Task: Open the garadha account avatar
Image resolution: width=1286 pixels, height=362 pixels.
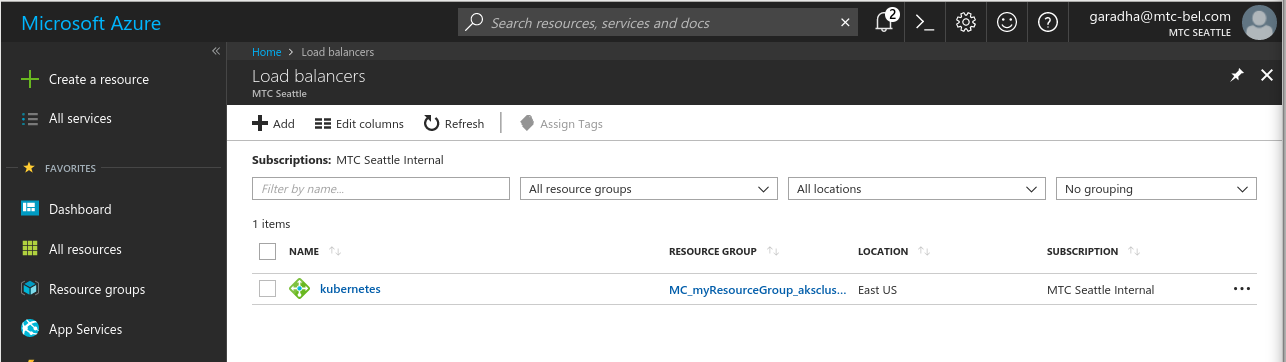Action: pyautogui.click(x=1257, y=22)
